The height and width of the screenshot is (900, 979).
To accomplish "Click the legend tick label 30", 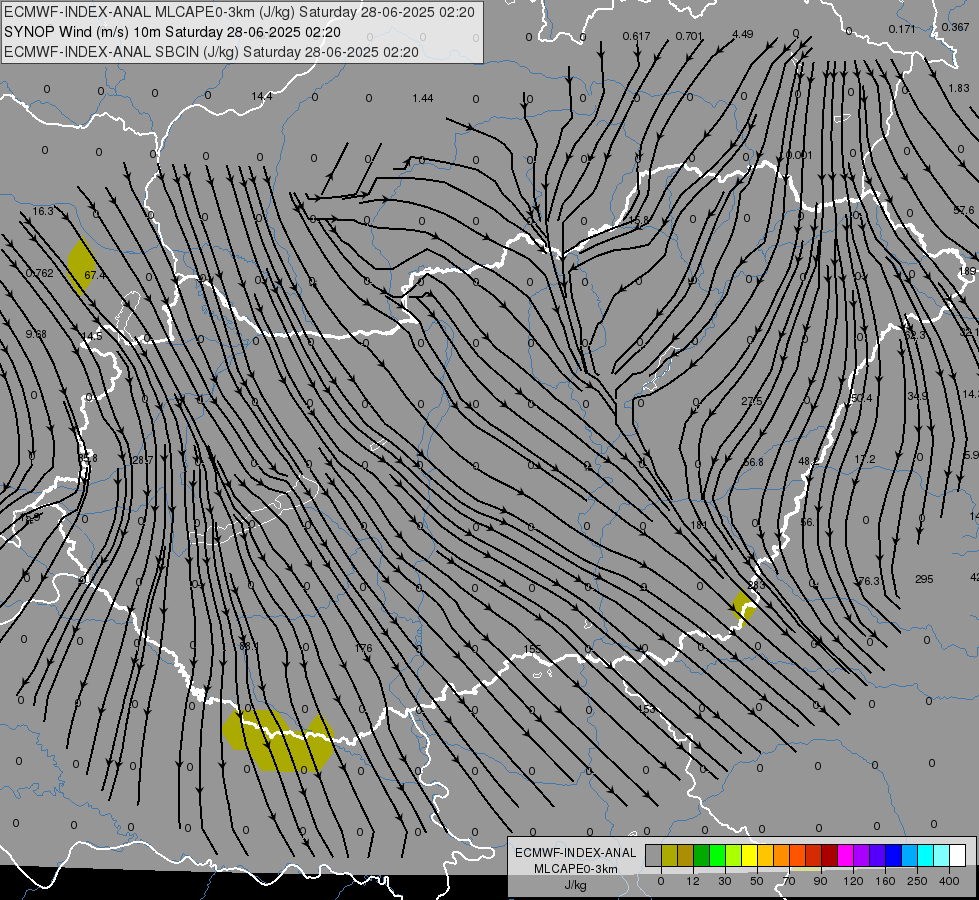I will (x=725, y=881).
